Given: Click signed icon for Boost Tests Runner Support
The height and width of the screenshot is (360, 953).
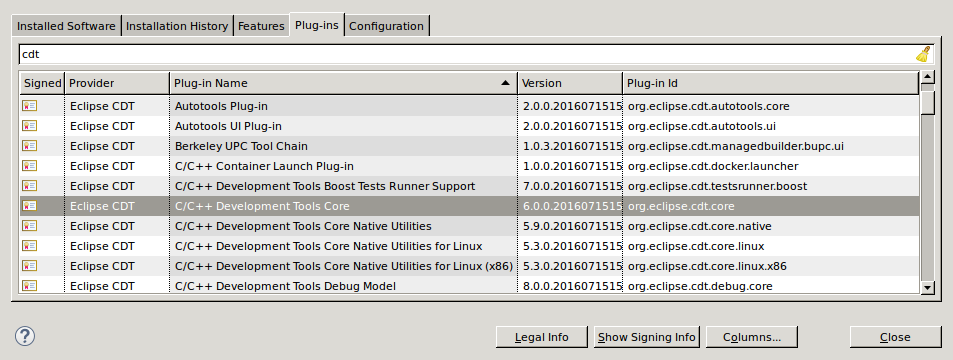Looking at the screenshot, I should coord(30,186).
